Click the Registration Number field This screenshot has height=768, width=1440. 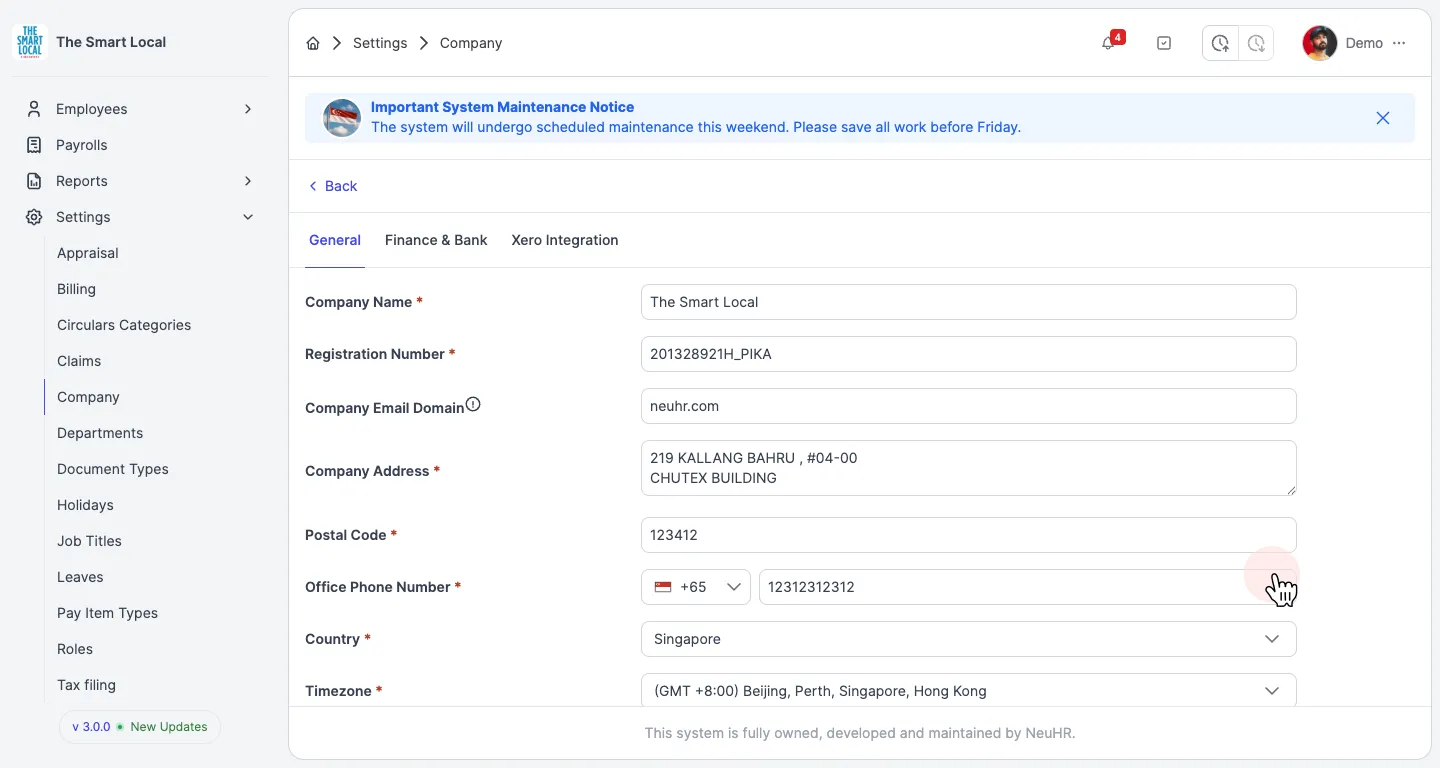(x=968, y=354)
